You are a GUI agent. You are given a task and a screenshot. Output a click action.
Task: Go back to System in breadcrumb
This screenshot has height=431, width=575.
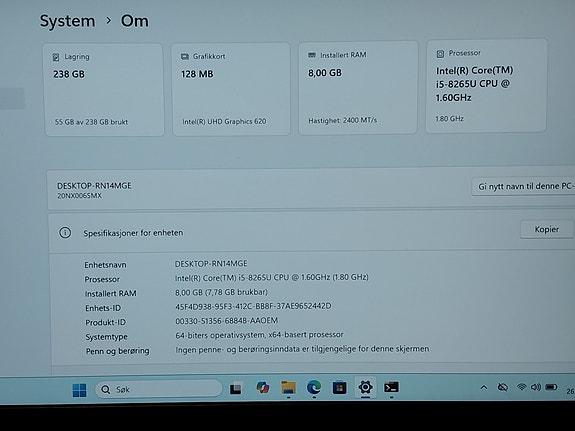tap(67, 21)
